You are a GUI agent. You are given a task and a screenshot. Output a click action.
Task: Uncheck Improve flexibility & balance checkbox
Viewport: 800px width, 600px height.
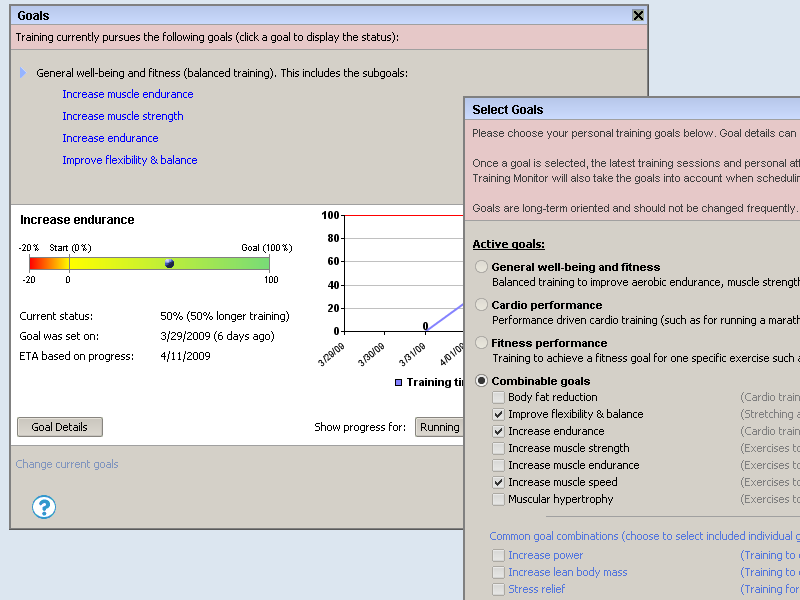(x=498, y=414)
